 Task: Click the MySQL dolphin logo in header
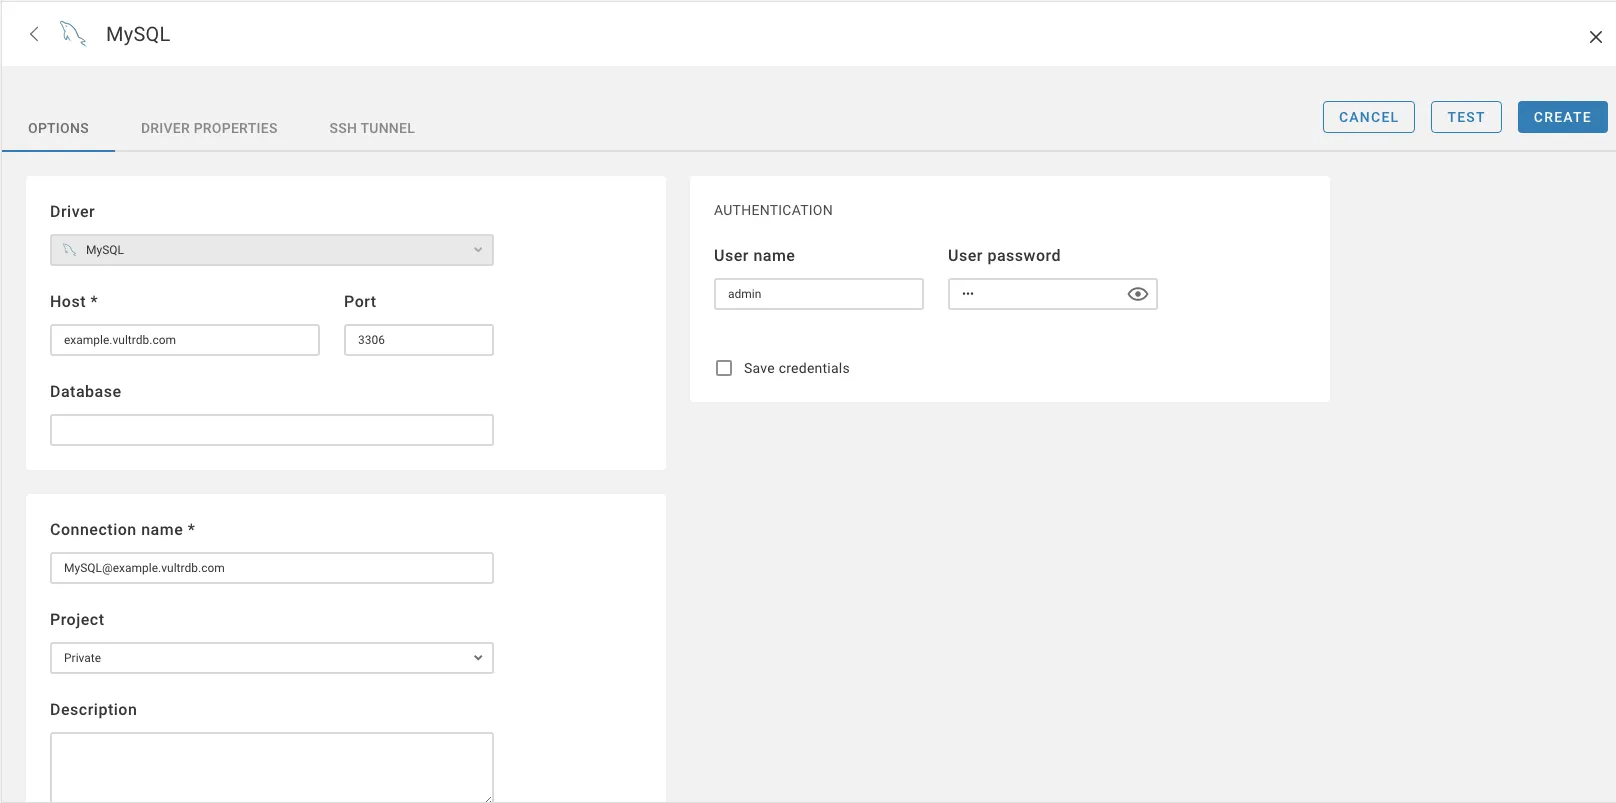coord(73,34)
